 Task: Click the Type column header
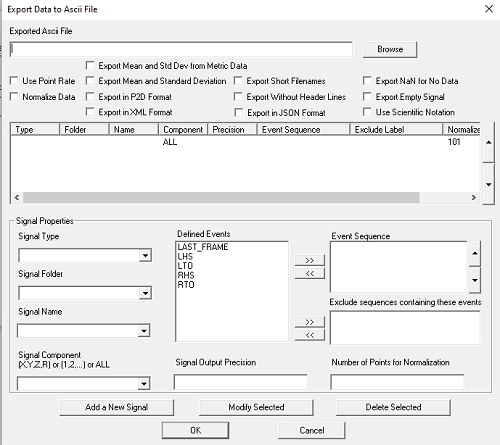click(35, 129)
